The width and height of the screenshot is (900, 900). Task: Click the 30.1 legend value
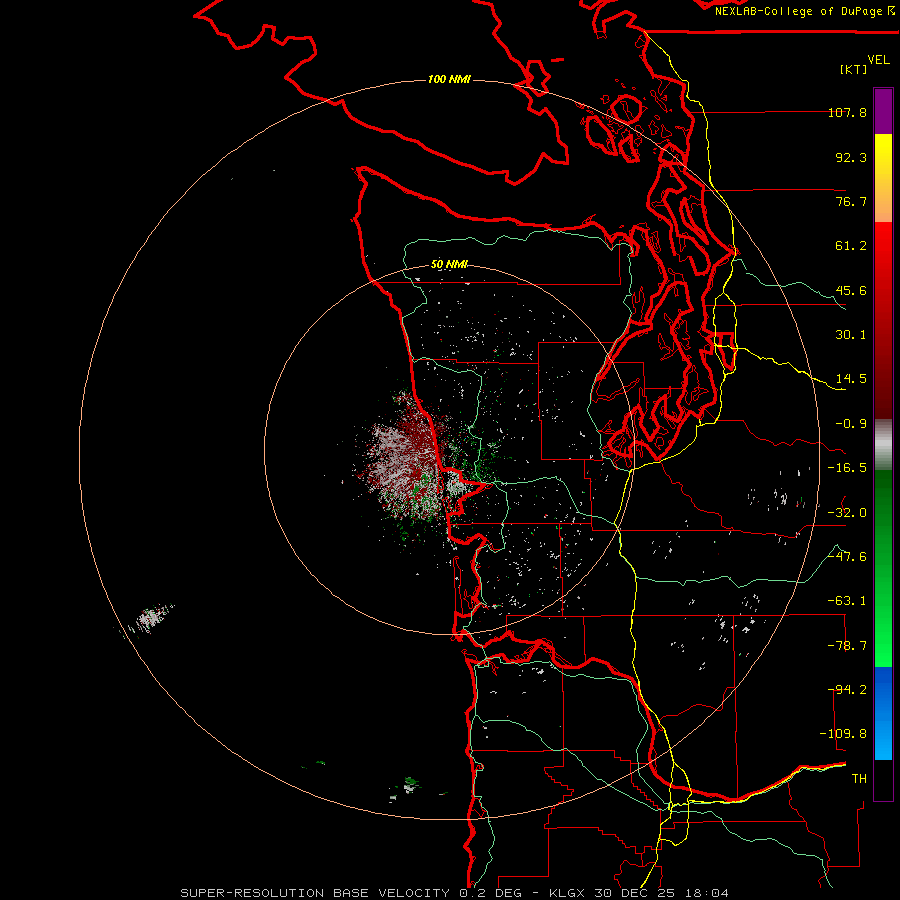(851, 335)
